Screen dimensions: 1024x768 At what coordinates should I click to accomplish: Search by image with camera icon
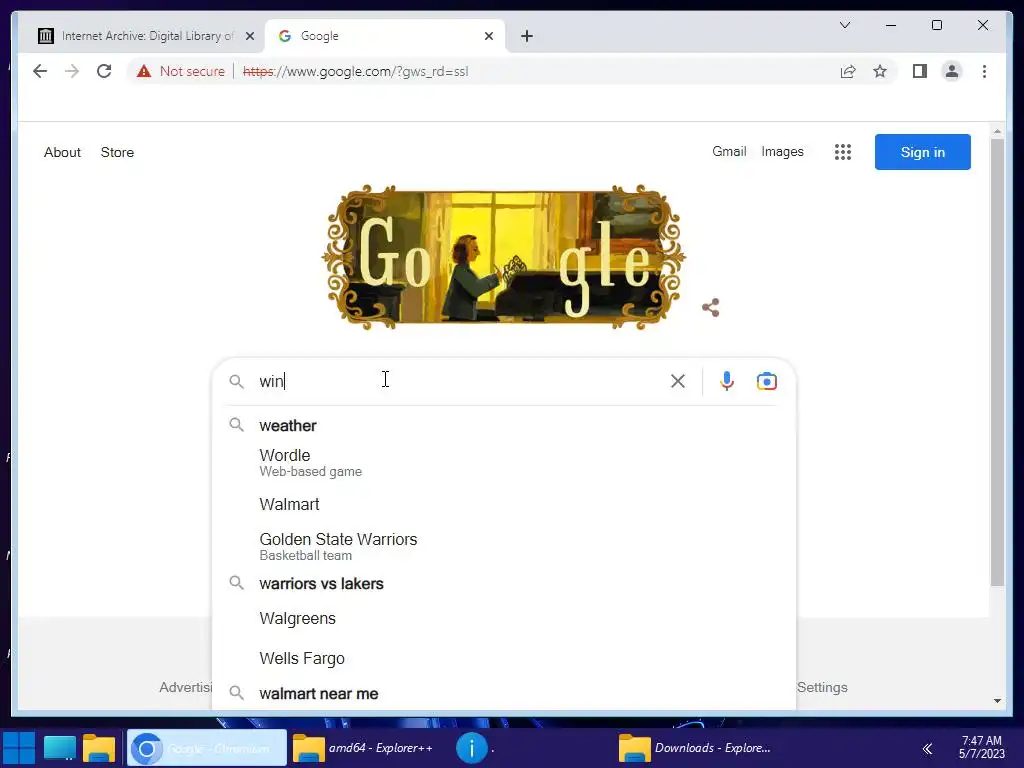click(766, 381)
